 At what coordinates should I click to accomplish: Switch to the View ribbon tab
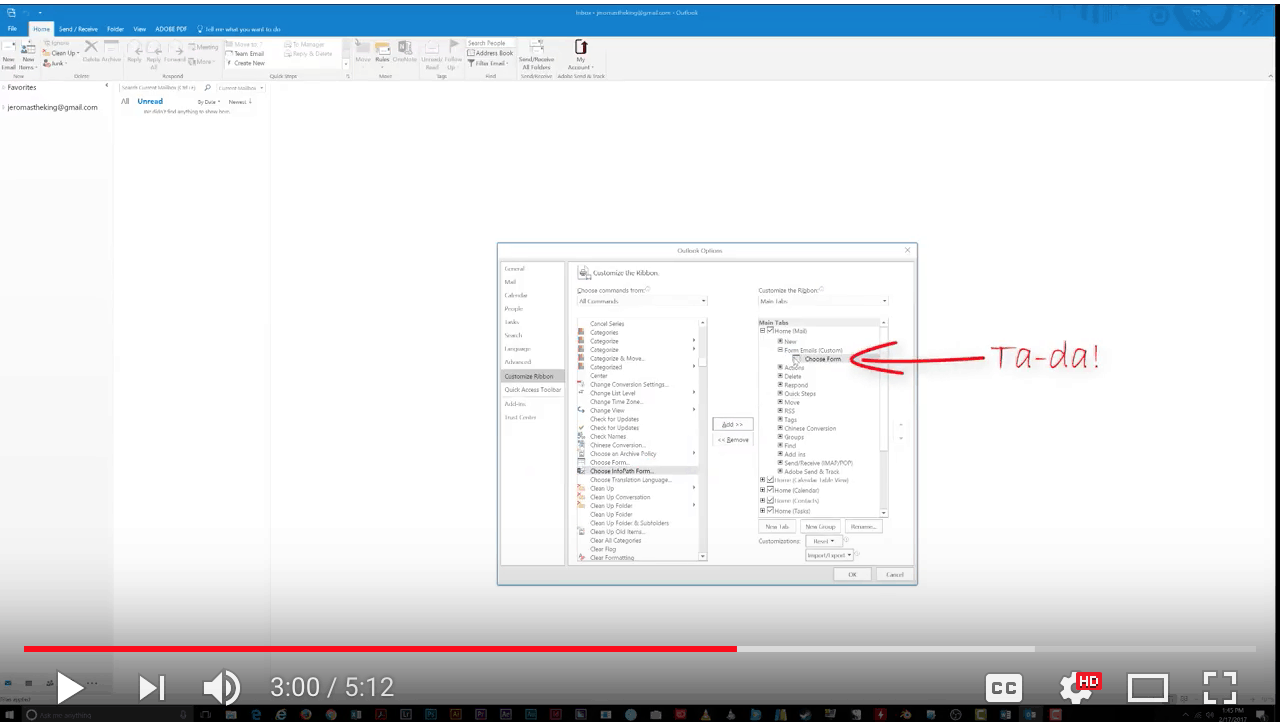click(x=139, y=29)
